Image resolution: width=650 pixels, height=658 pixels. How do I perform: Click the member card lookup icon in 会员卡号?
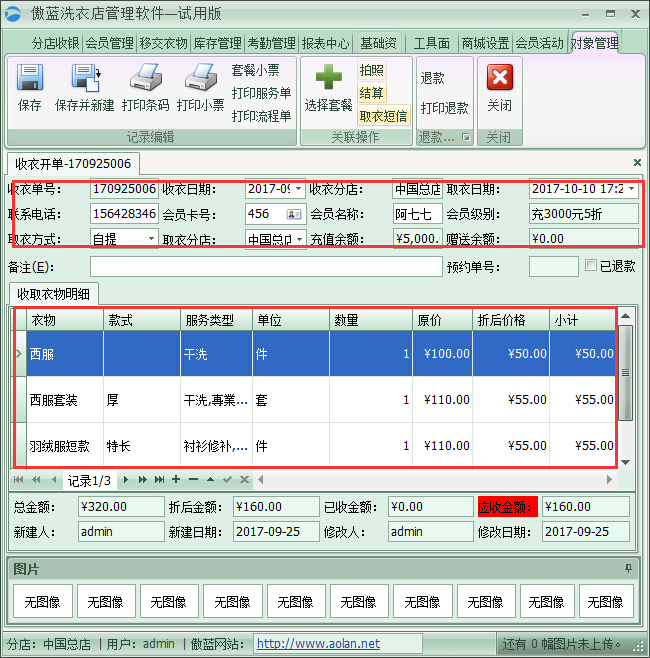[294, 214]
